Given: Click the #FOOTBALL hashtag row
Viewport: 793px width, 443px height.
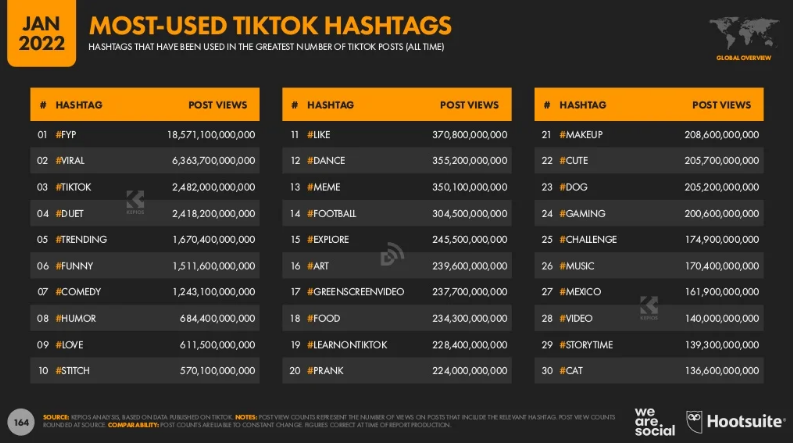Looking at the screenshot, I should tap(396, 213).
